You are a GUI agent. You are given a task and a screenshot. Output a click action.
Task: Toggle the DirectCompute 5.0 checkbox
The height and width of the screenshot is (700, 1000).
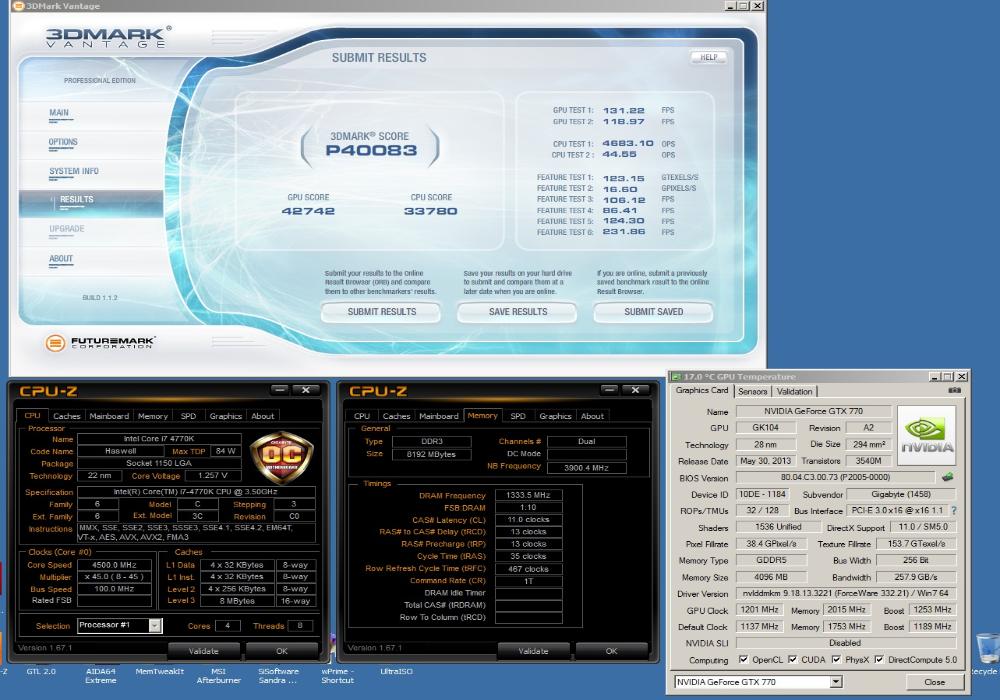click(x=879, y=659)
